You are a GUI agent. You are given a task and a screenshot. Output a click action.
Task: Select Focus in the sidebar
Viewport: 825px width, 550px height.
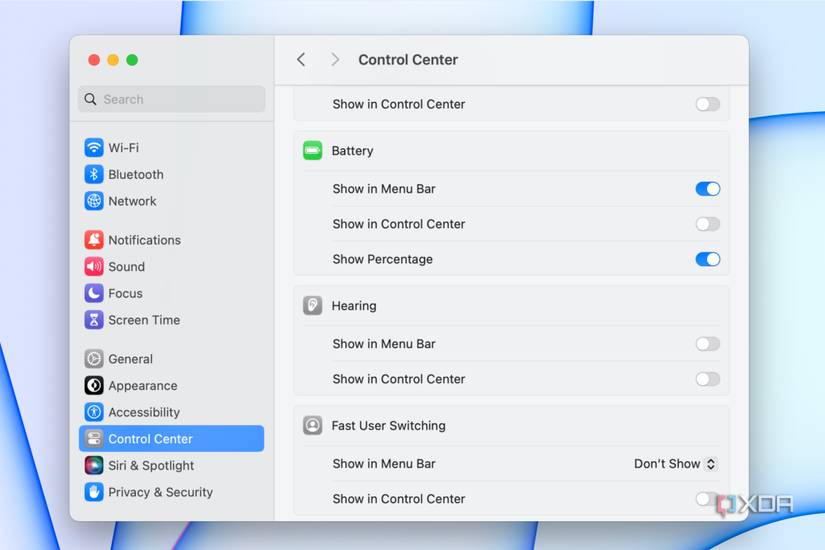125,293
